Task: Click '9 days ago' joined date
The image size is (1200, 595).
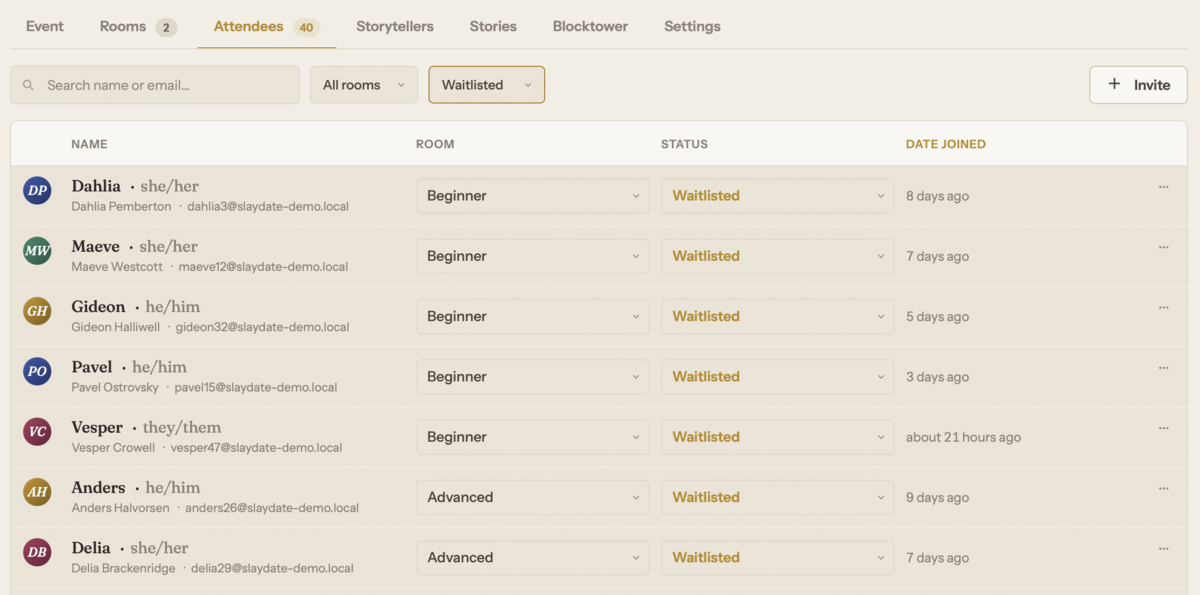Action: 937,497
